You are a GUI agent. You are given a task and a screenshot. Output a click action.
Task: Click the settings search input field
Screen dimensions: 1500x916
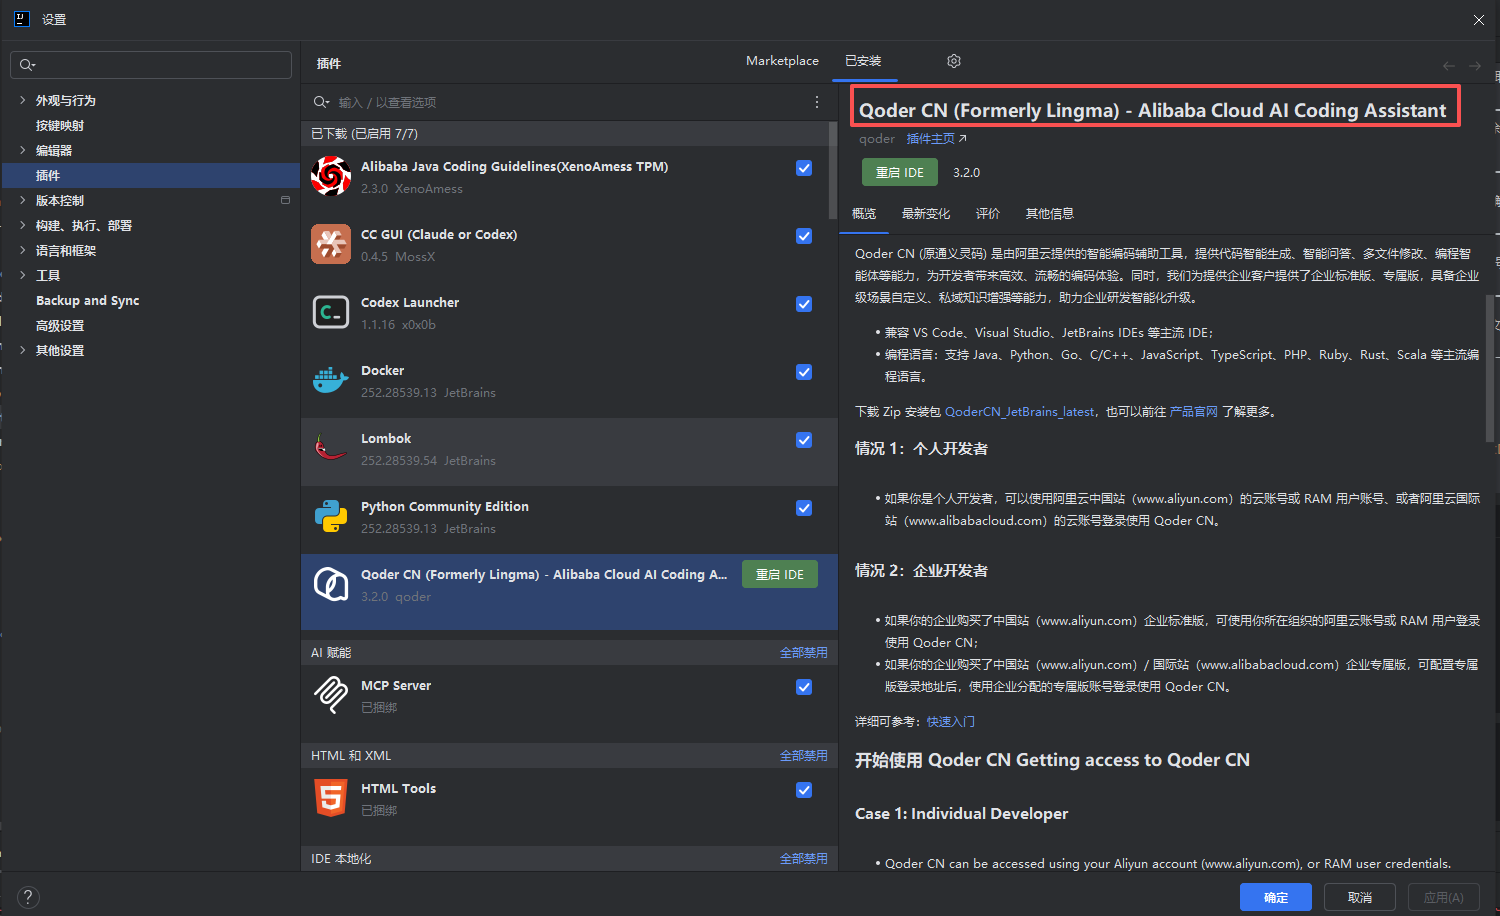(151, 65)
